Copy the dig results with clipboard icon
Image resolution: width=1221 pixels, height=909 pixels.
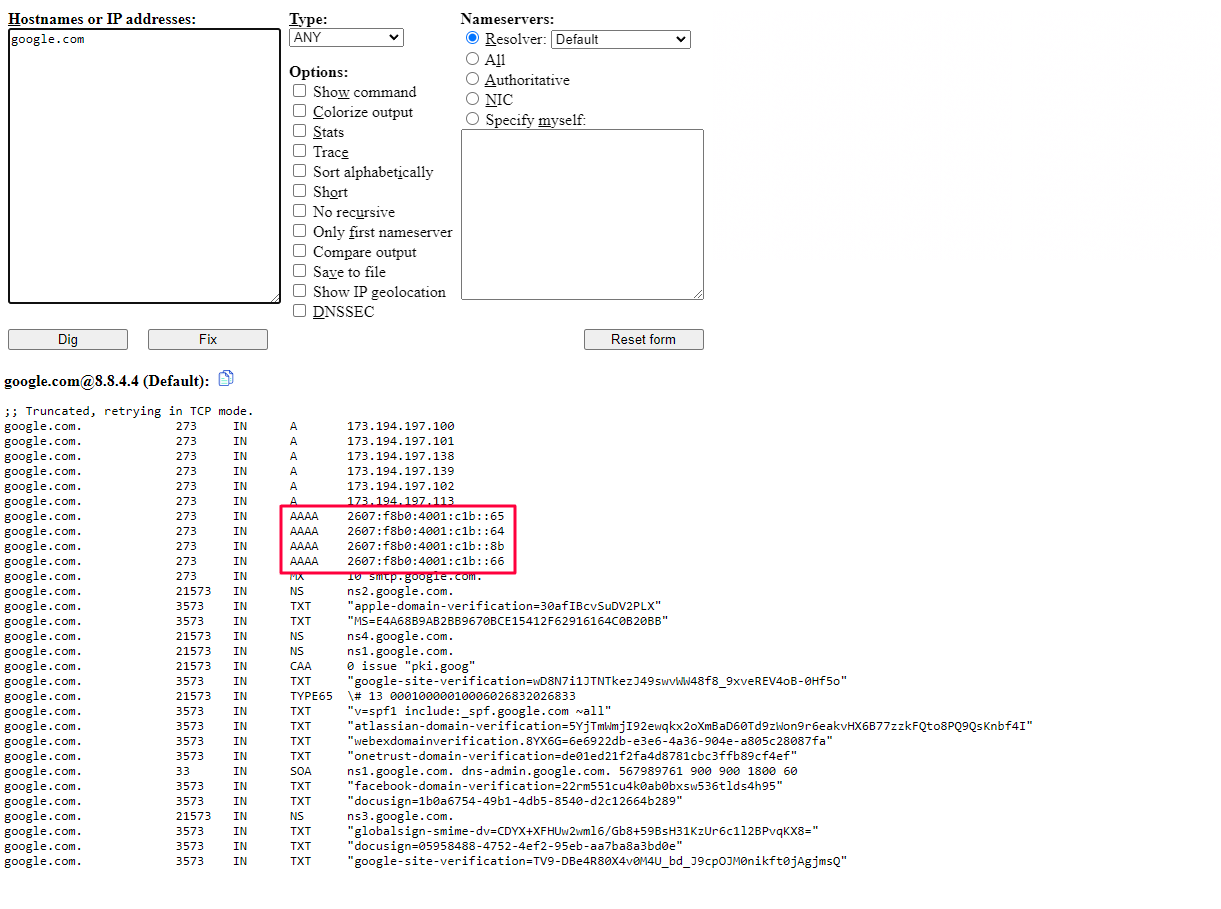[x=226, y=378]
